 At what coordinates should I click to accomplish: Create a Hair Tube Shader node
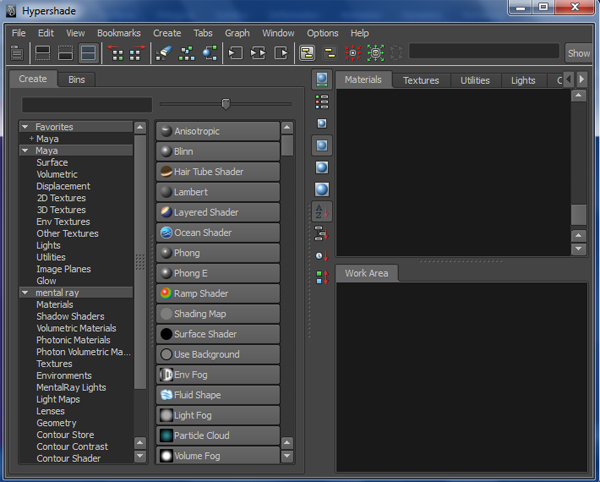[x=218, y=172]
